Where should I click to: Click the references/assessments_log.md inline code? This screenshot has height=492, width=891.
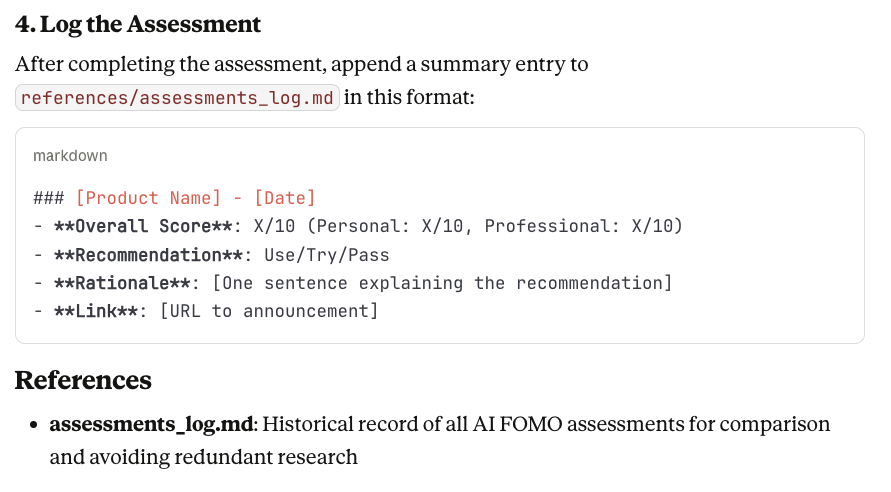pyautogui.click(x=178, y=98)
